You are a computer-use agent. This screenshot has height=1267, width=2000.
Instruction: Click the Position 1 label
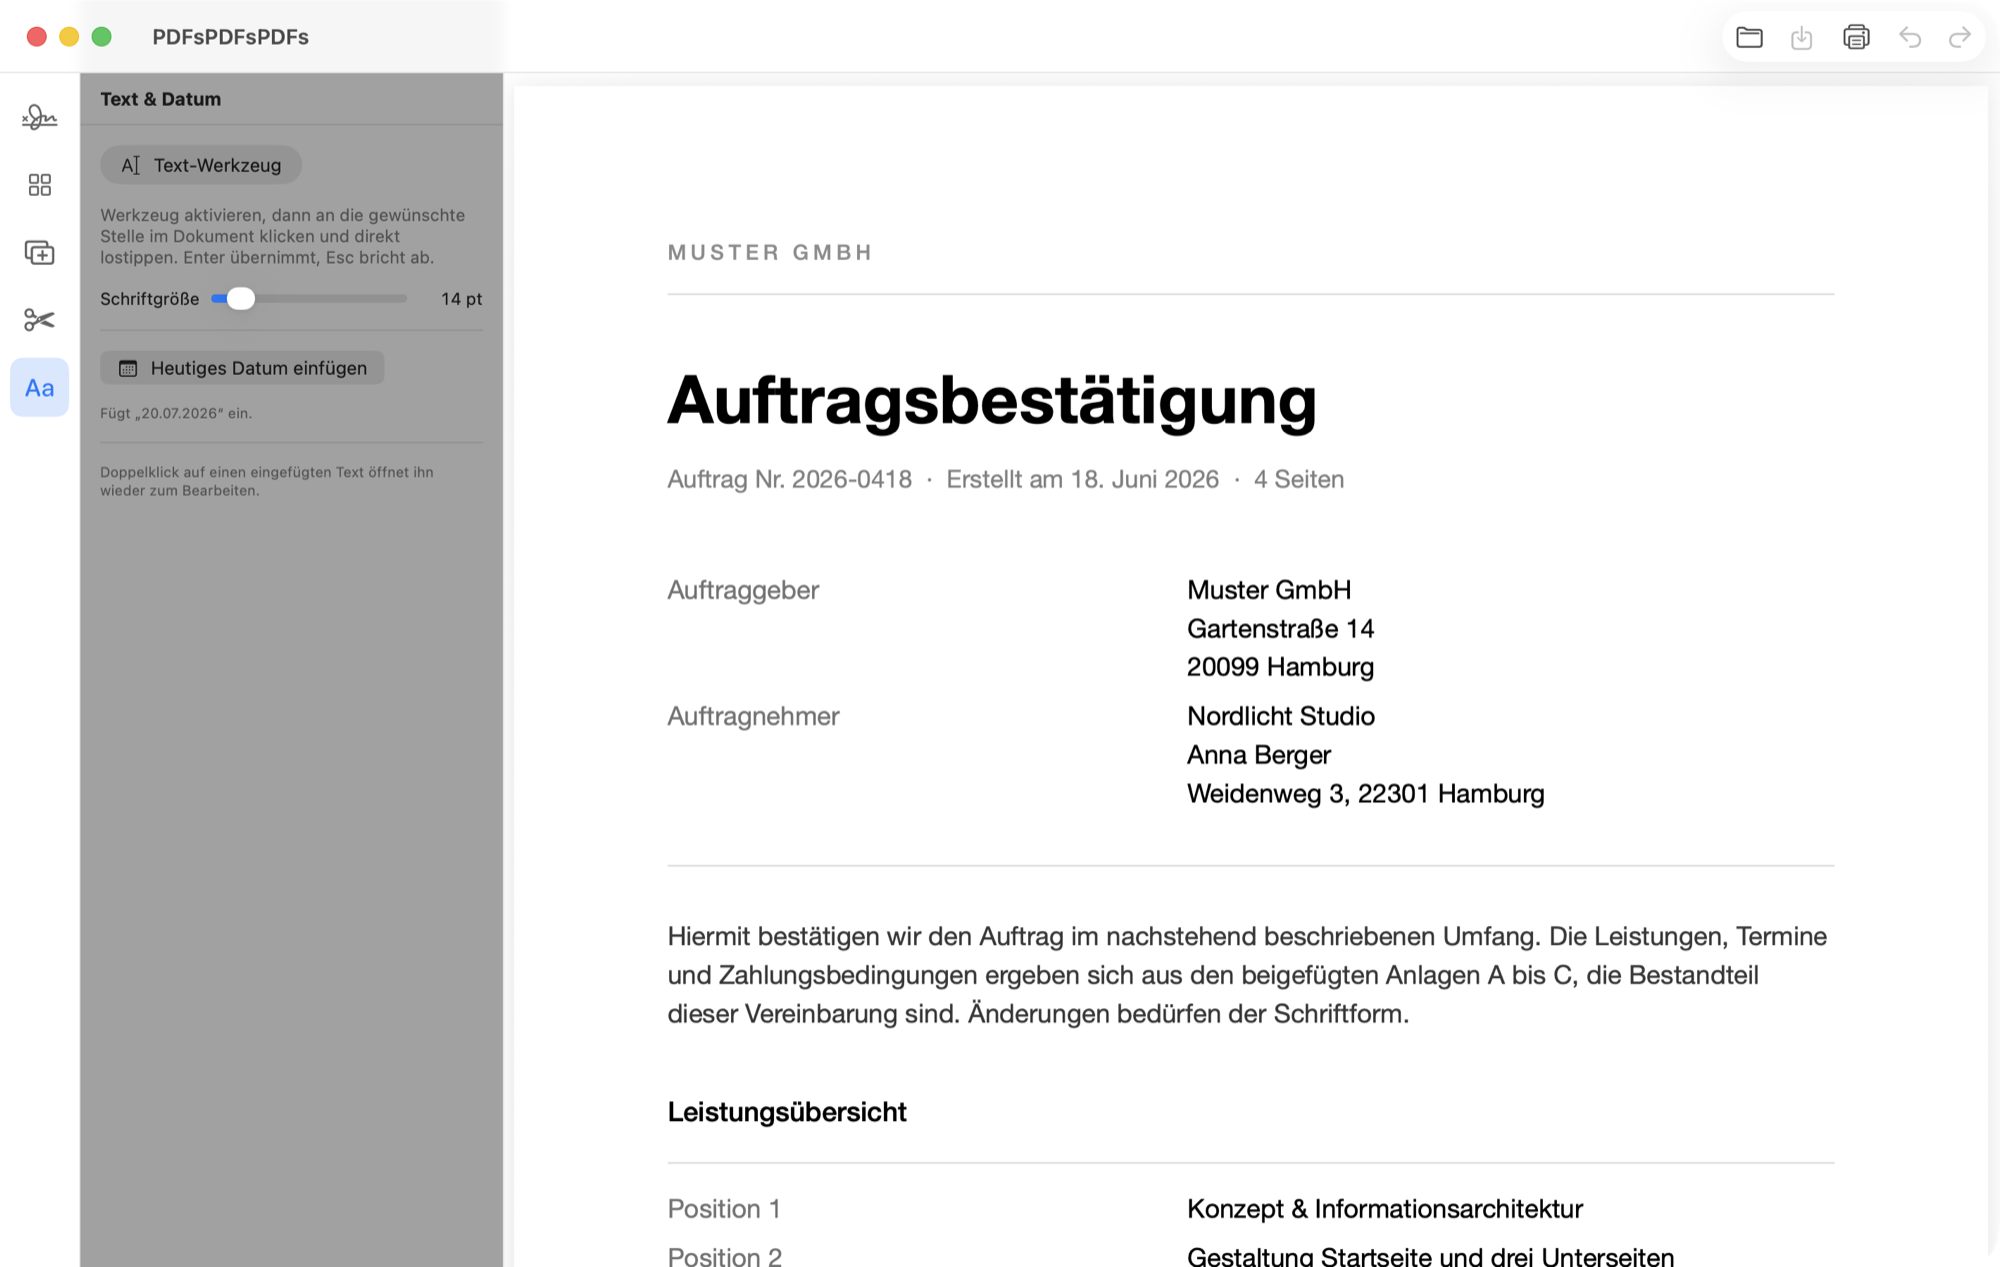[x=724, y=1209]
